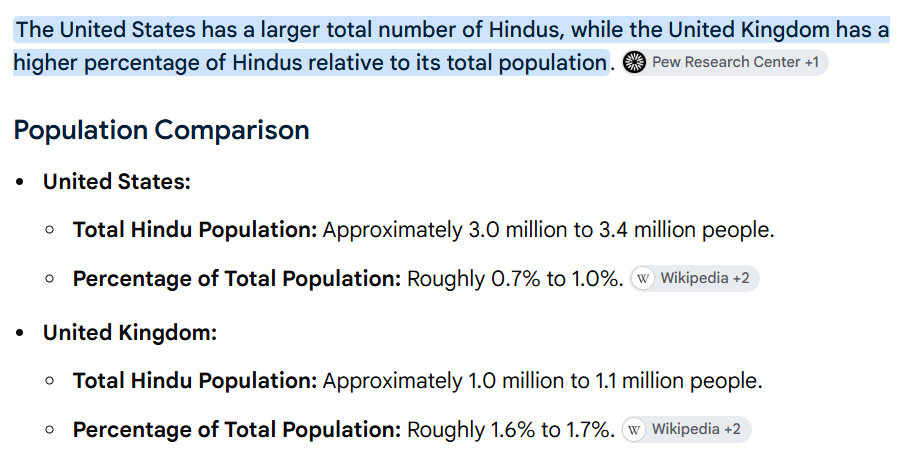Click the text 'Roughly 0.7% to 1.0%'
This screenshot has width=907, height=454.
(x=515, y=279)
